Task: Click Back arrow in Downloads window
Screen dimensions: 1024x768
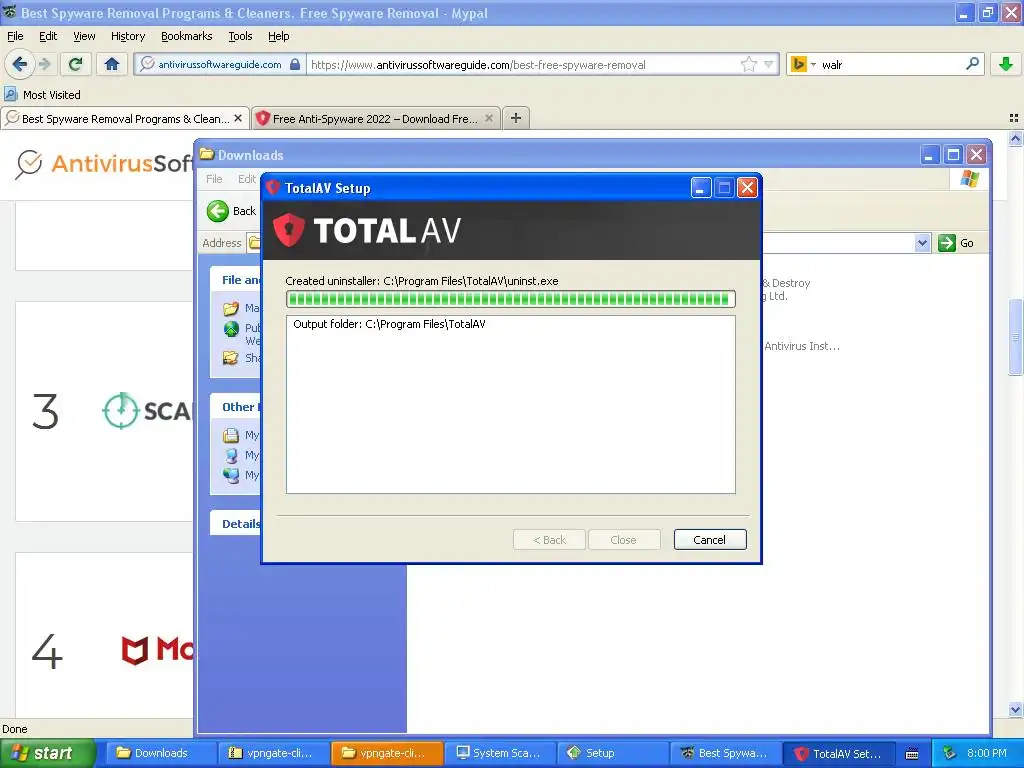Action: coord(231,211)
